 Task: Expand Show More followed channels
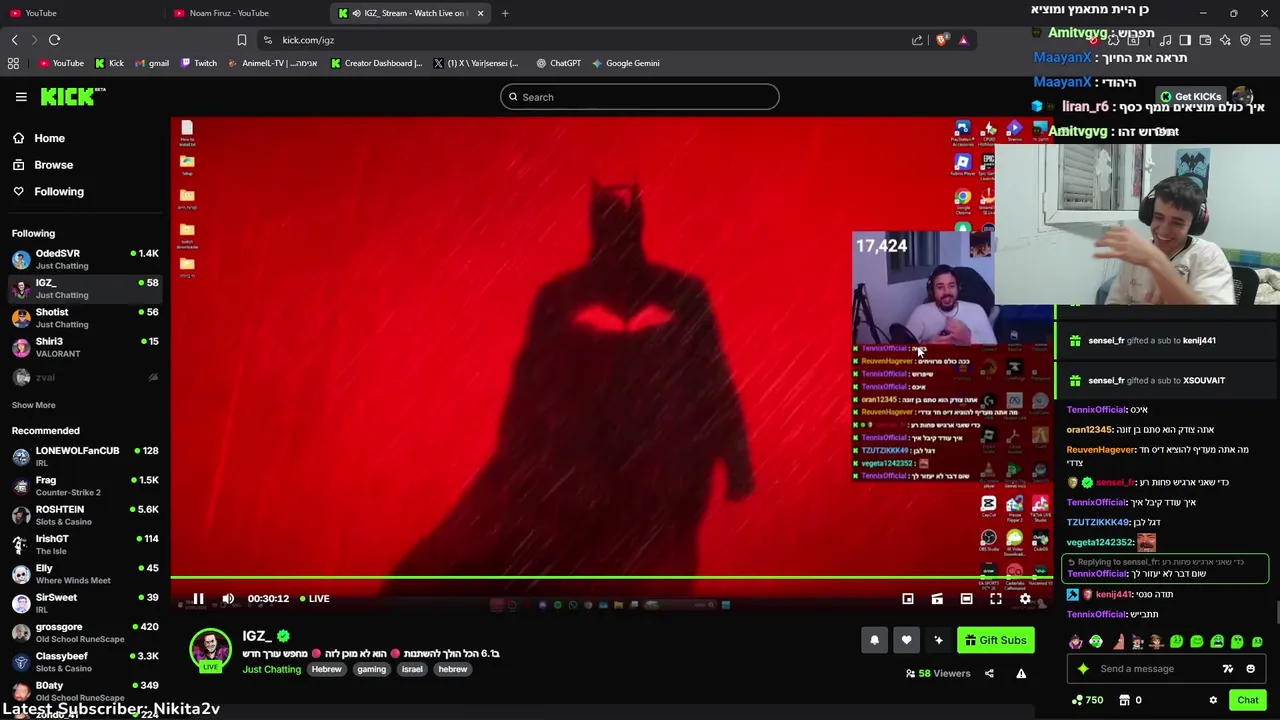33,405
